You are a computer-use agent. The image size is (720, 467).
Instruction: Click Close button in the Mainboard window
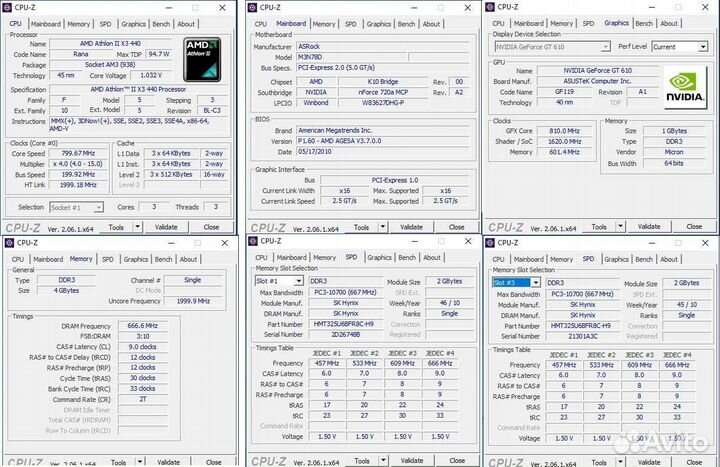tap(456, 227)
